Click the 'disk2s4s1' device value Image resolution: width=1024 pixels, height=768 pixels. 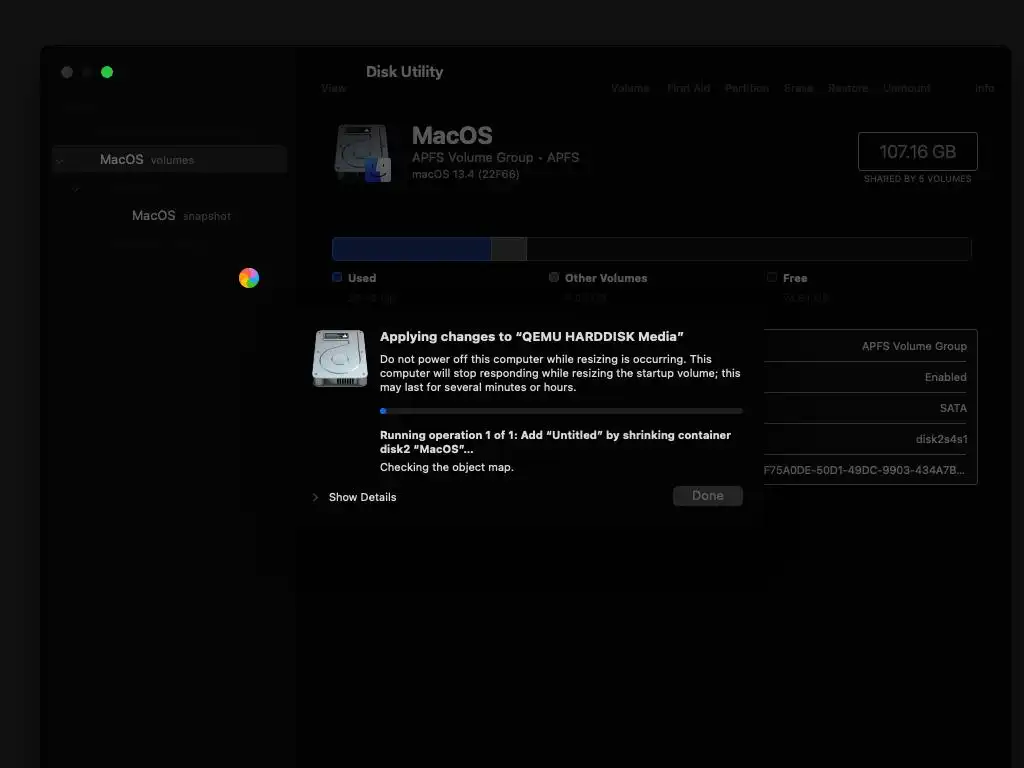941,439
